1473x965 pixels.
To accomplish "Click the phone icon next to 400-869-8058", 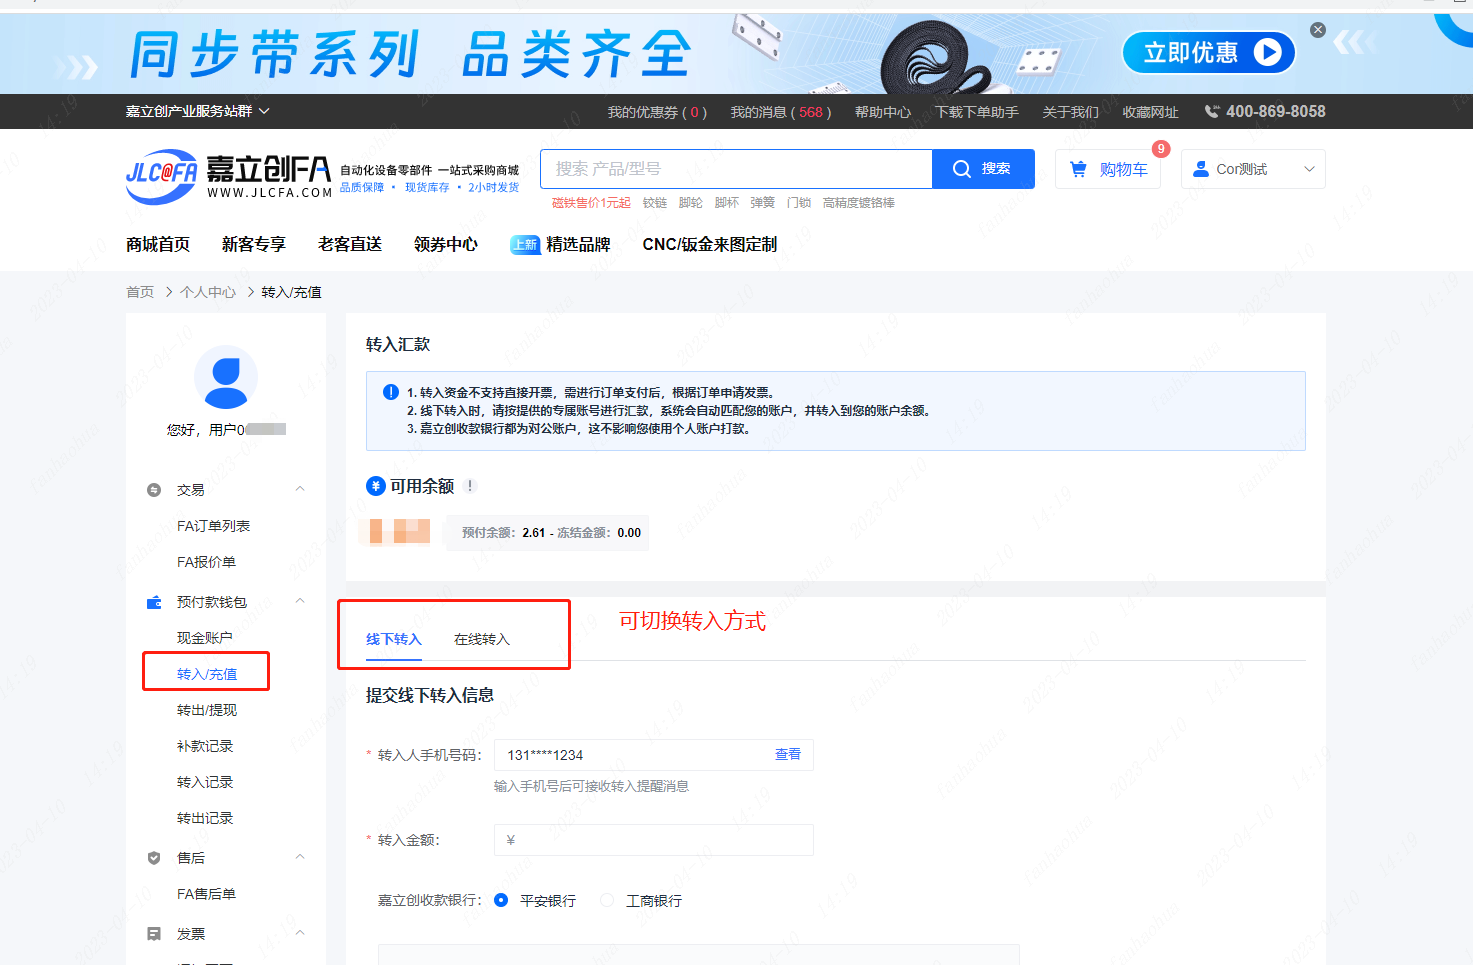I will [x=1212, y=112].
